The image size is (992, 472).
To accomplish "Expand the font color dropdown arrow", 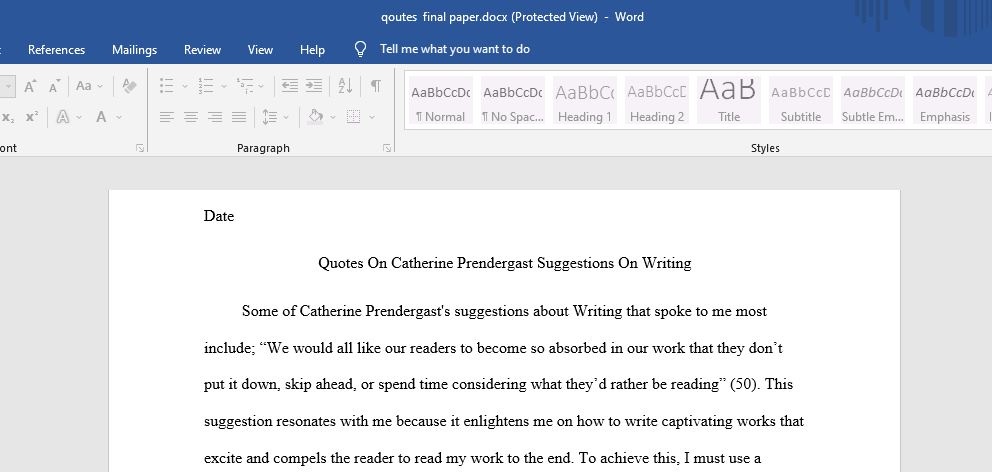I will coord(118,117).
